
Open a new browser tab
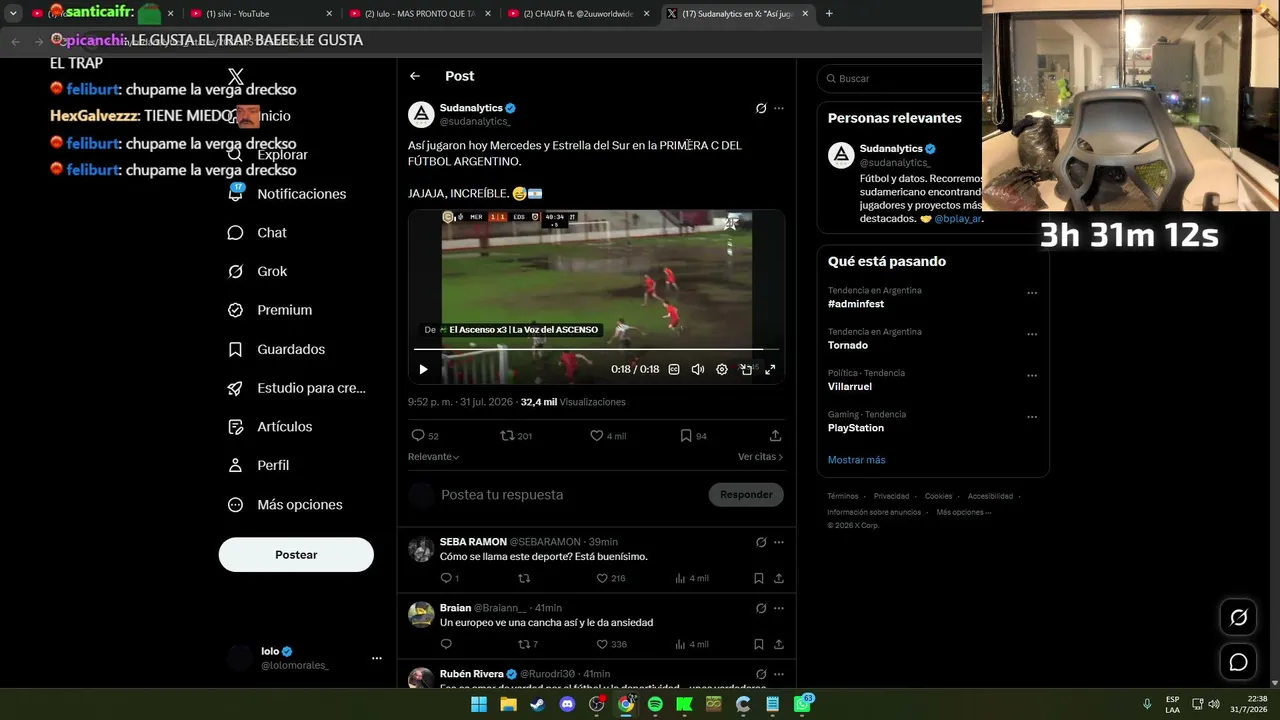coord(829,14)
